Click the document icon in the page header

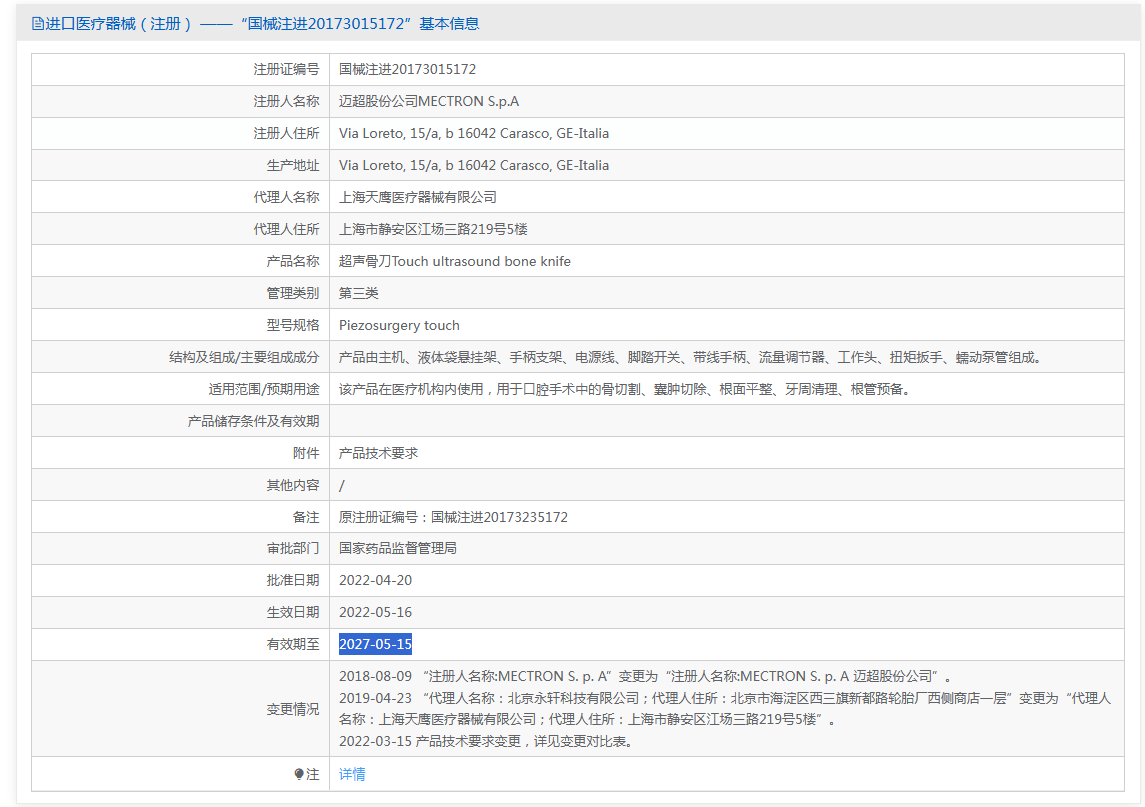click(38, 23)
